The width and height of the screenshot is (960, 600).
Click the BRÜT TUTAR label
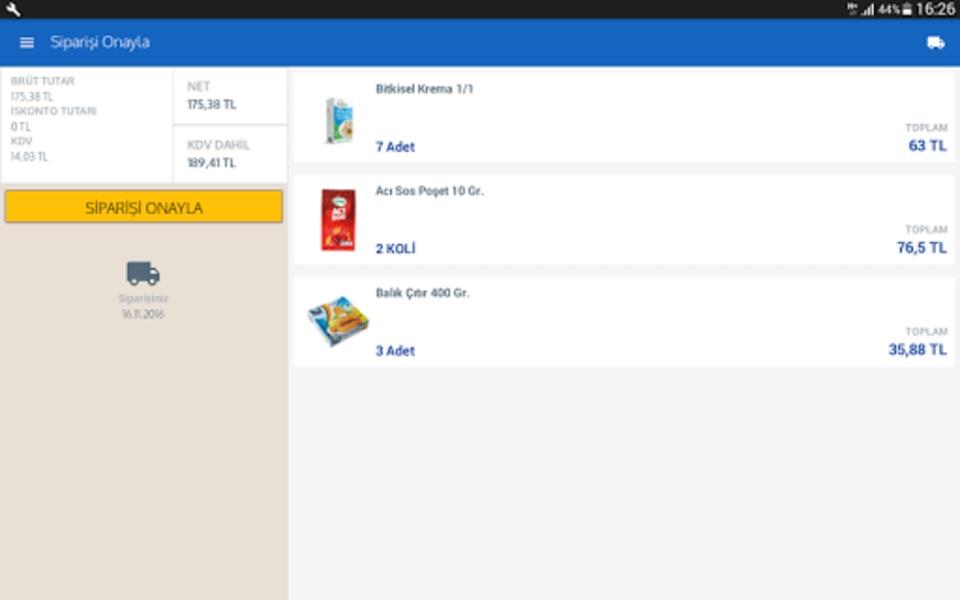click(x=42, y=81)
